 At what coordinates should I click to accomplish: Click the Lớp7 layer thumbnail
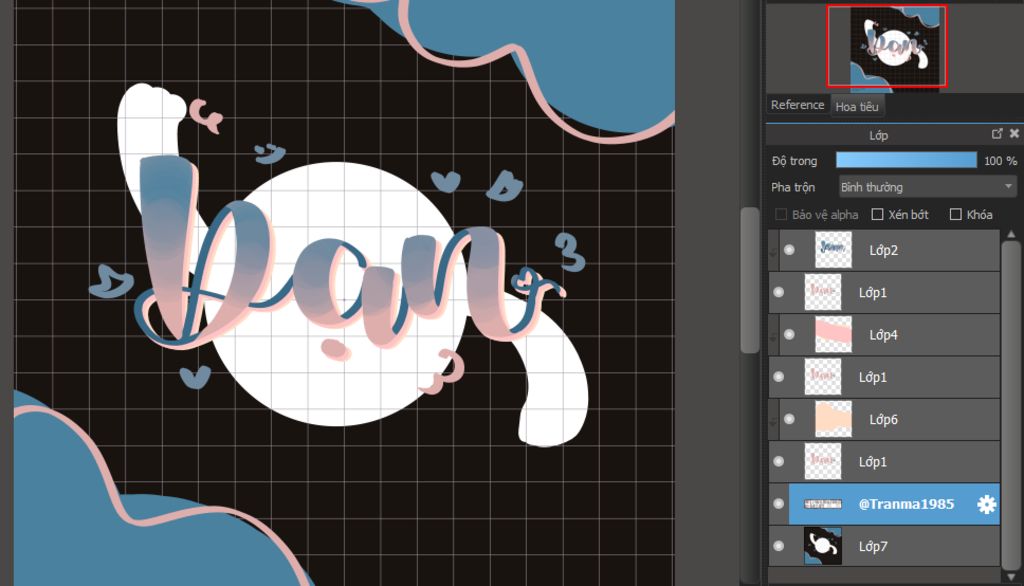pos(823,546)
